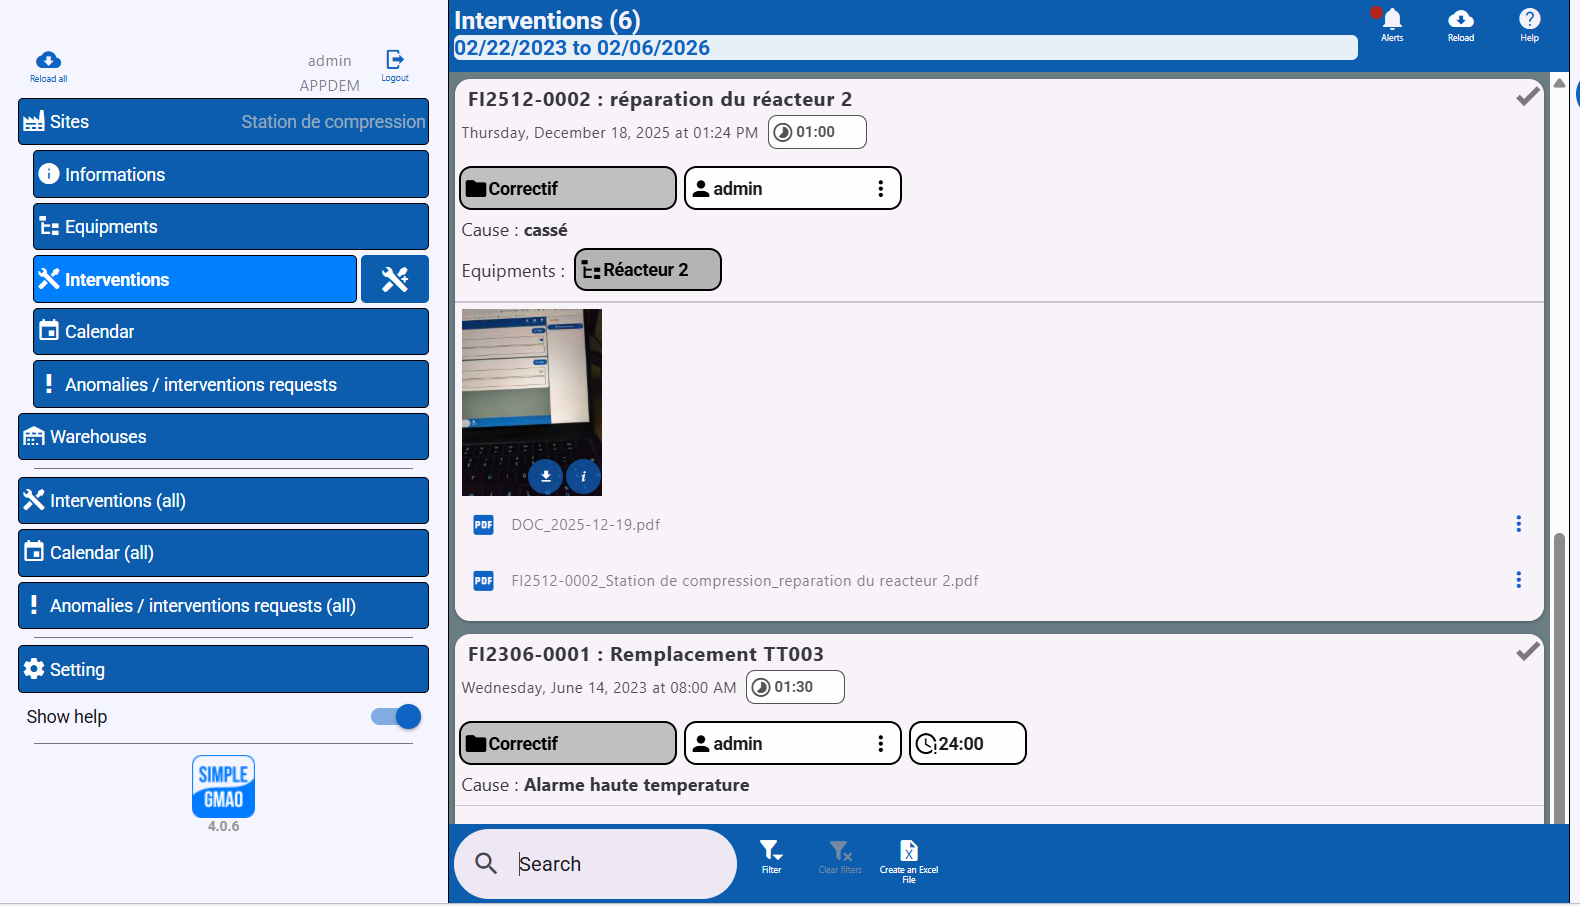Open the date range 02/22/2023 to 02/06/2026
The height and width of the screenshot is (906, 1580).
pos(905,48)
